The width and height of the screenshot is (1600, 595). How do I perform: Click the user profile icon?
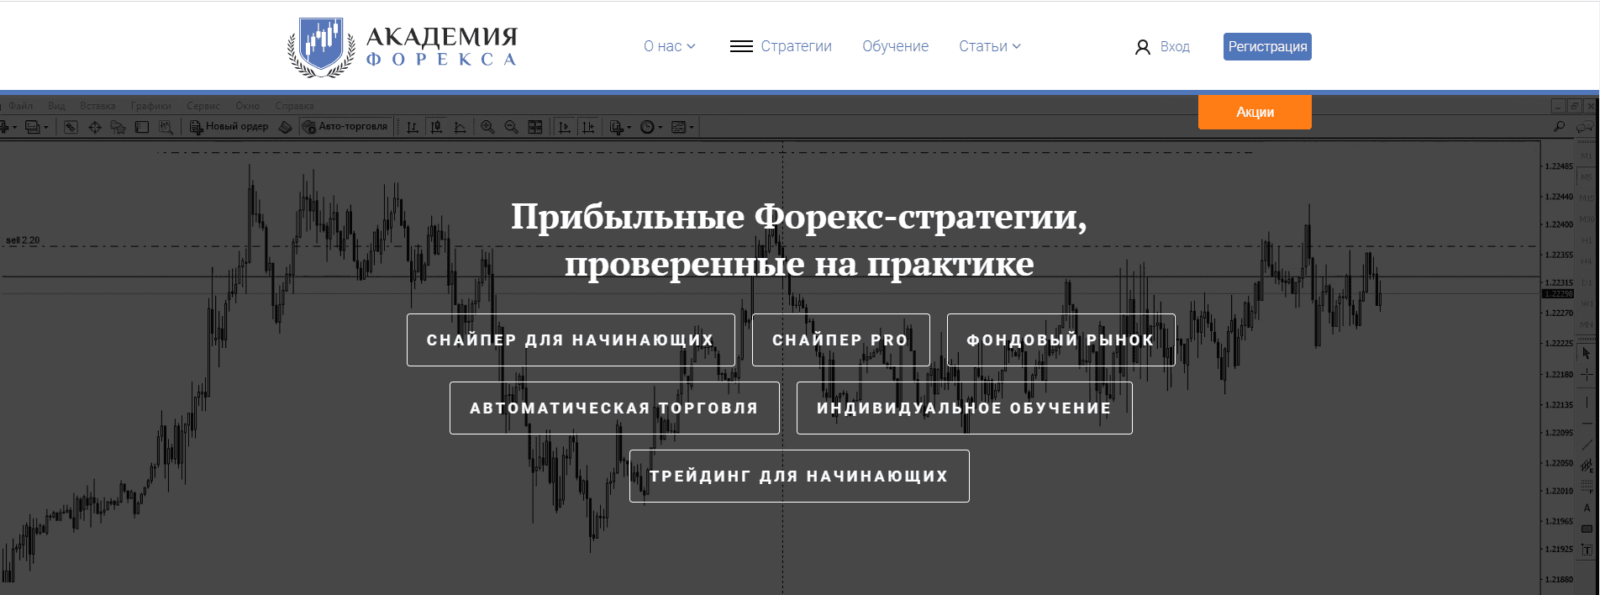pos(1142,47)
